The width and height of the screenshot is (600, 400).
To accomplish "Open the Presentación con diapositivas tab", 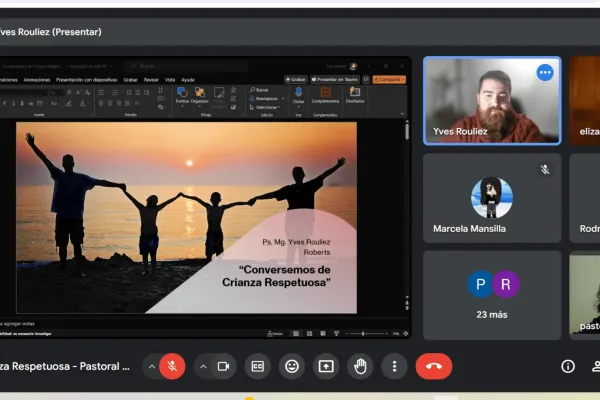I will 86,80.
